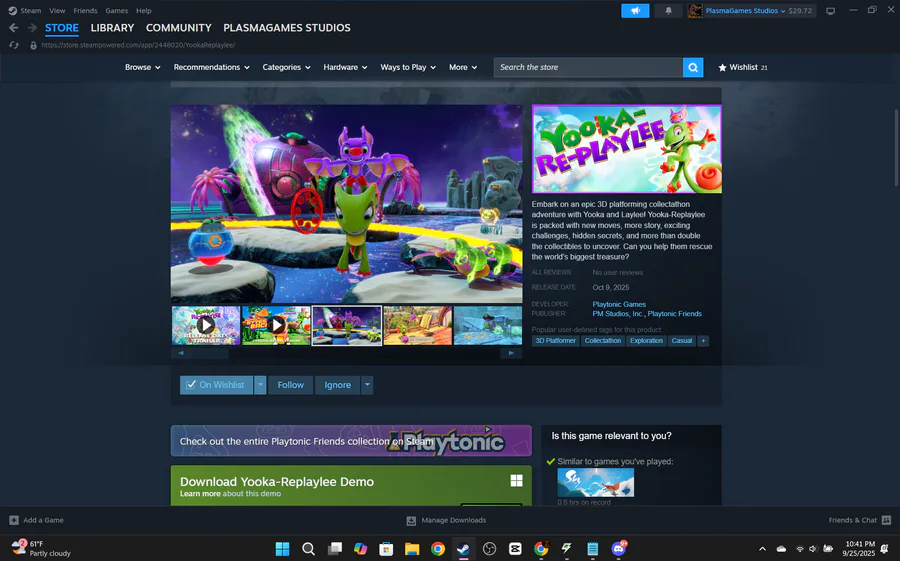Click the Learn more about this demo link
This screenshot has width=900, height=561.
coord(230,494)
